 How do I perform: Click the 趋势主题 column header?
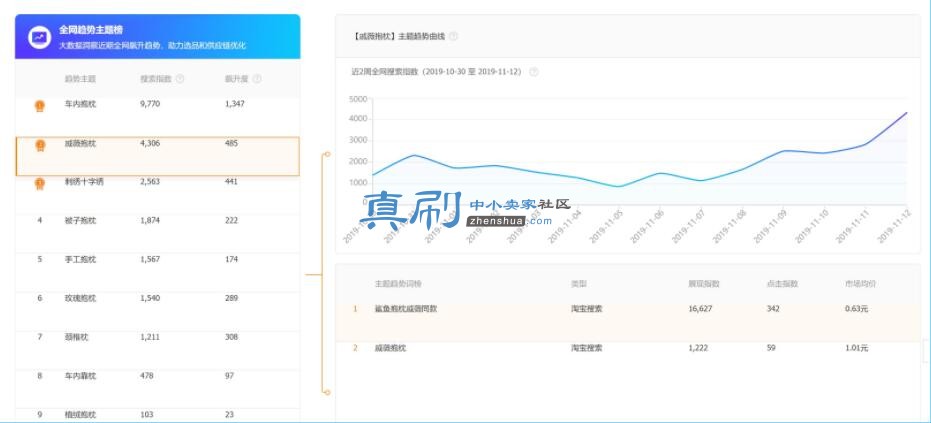[80, 78]
